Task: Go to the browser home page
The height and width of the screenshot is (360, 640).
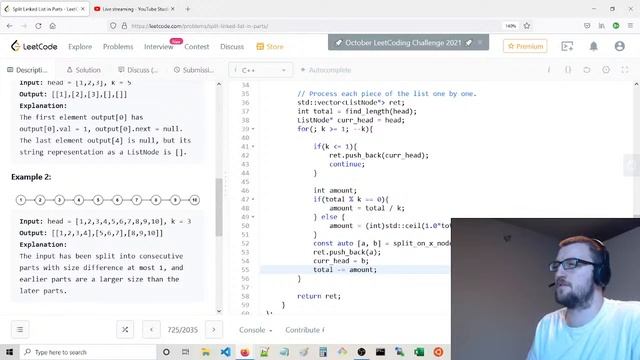Action: tap(53, 26)
